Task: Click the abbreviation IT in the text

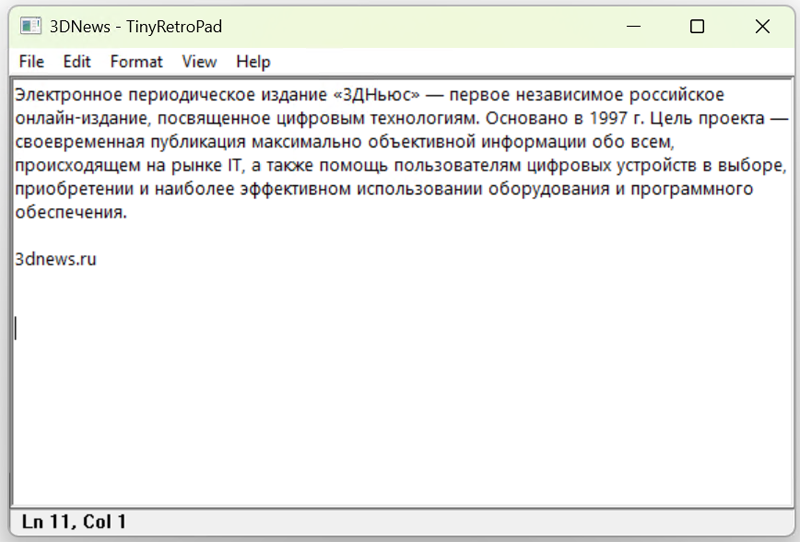Action: (x=233, y=165)
